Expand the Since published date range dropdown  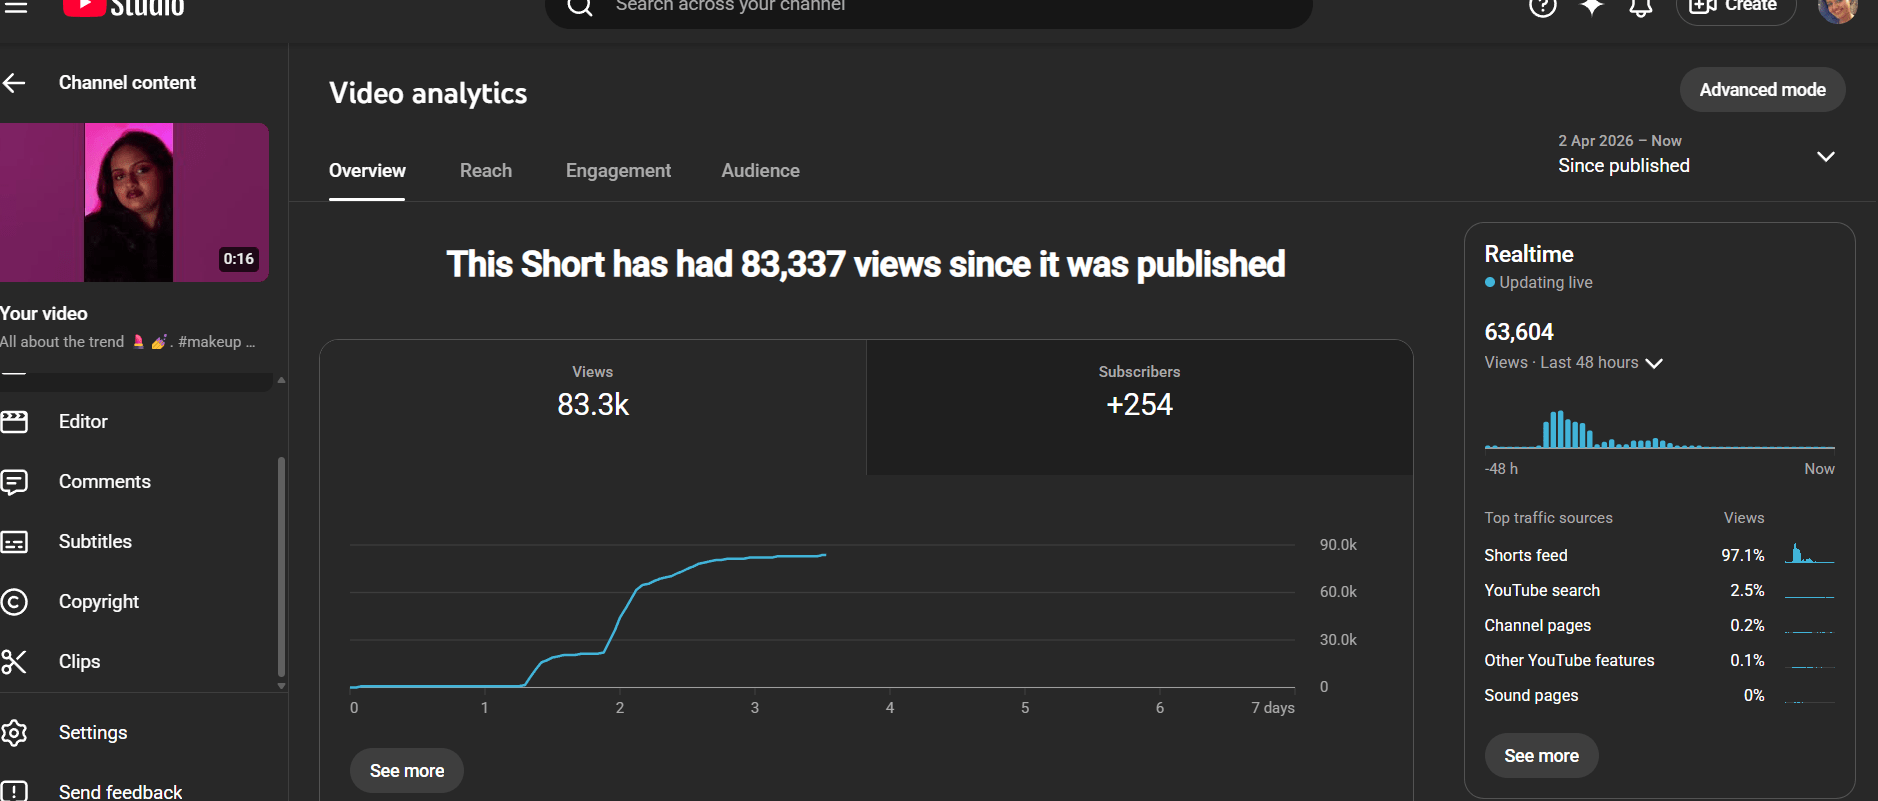(x=1825, y=156)
